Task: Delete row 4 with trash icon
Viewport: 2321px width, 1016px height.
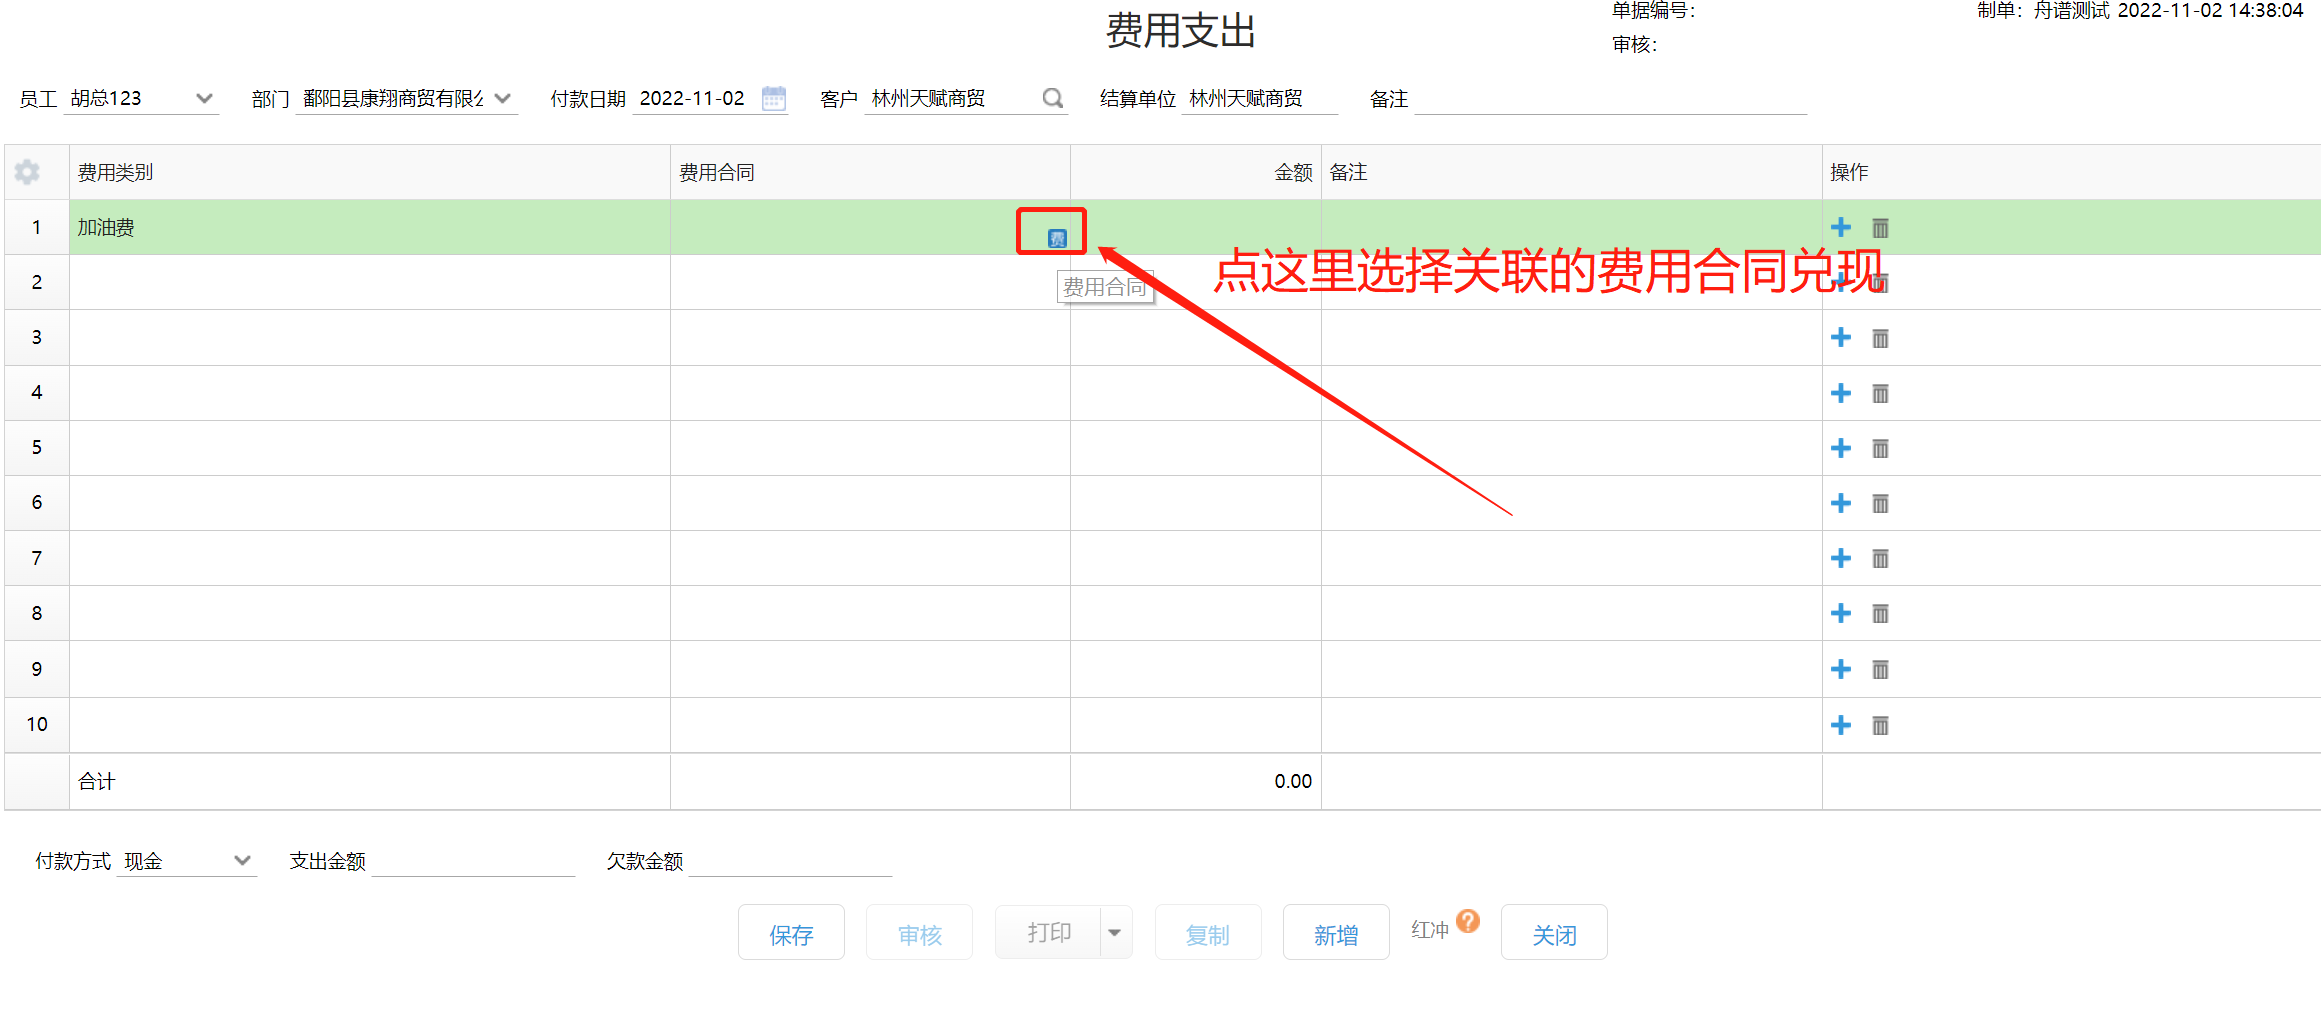Action: 1880,393
